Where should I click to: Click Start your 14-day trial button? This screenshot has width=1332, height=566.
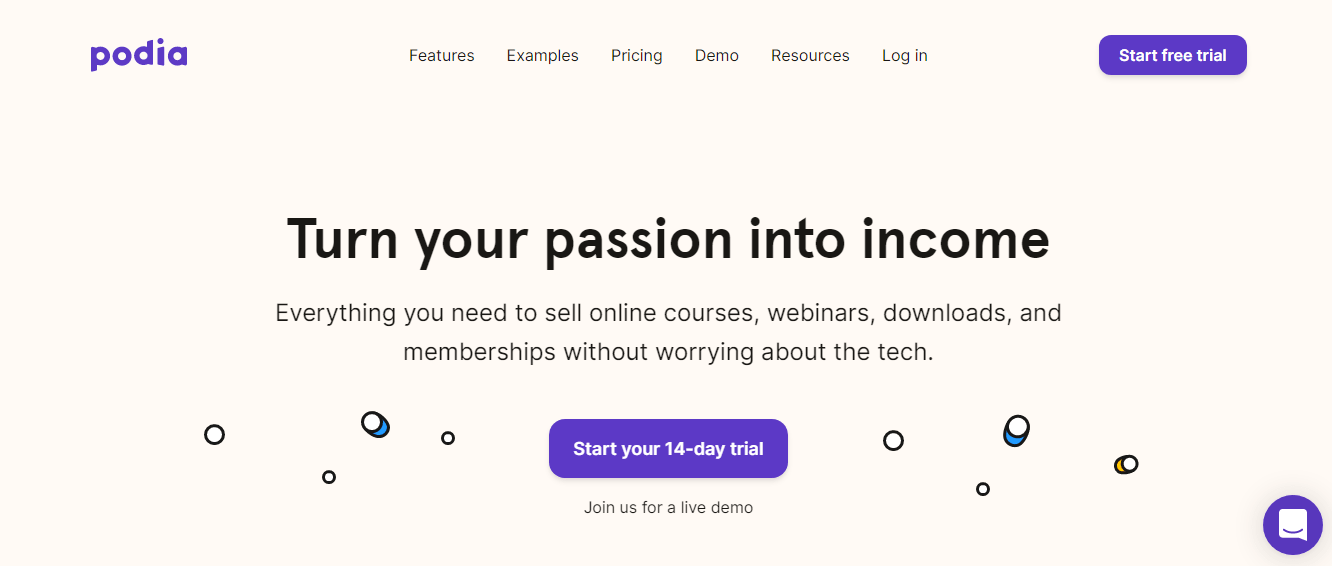tap(668, 449)
